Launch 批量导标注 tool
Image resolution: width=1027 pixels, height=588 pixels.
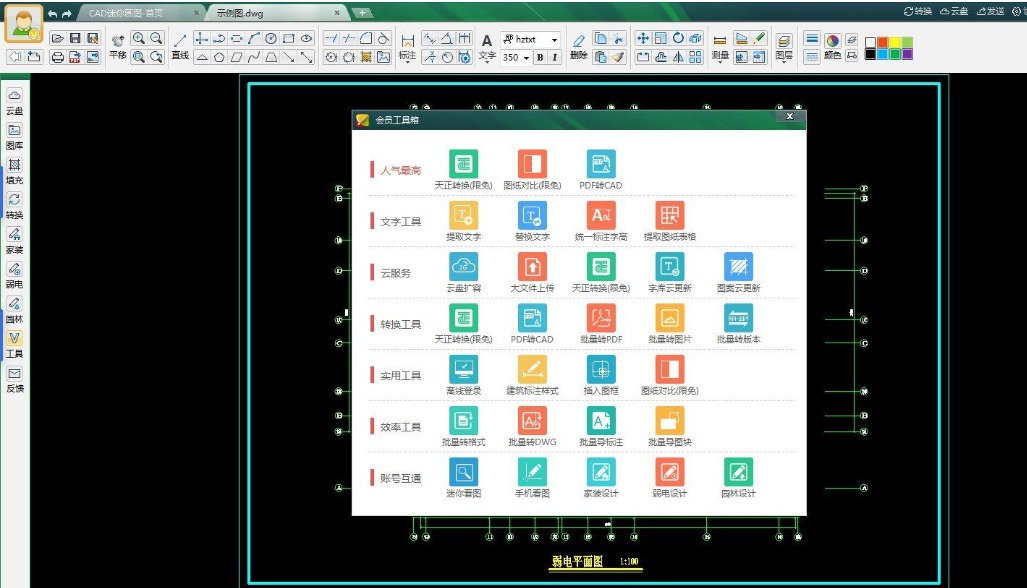click(601, 426)
